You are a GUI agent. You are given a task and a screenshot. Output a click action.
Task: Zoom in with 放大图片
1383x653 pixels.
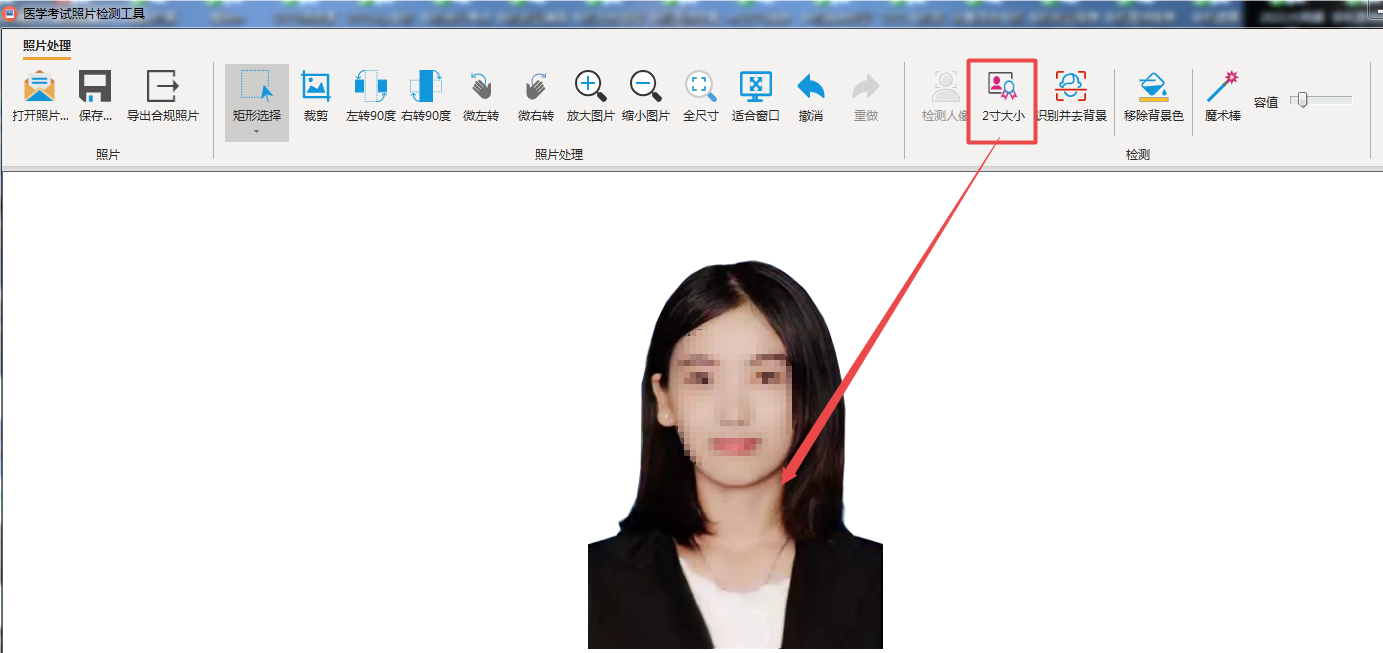coord(590,88)
